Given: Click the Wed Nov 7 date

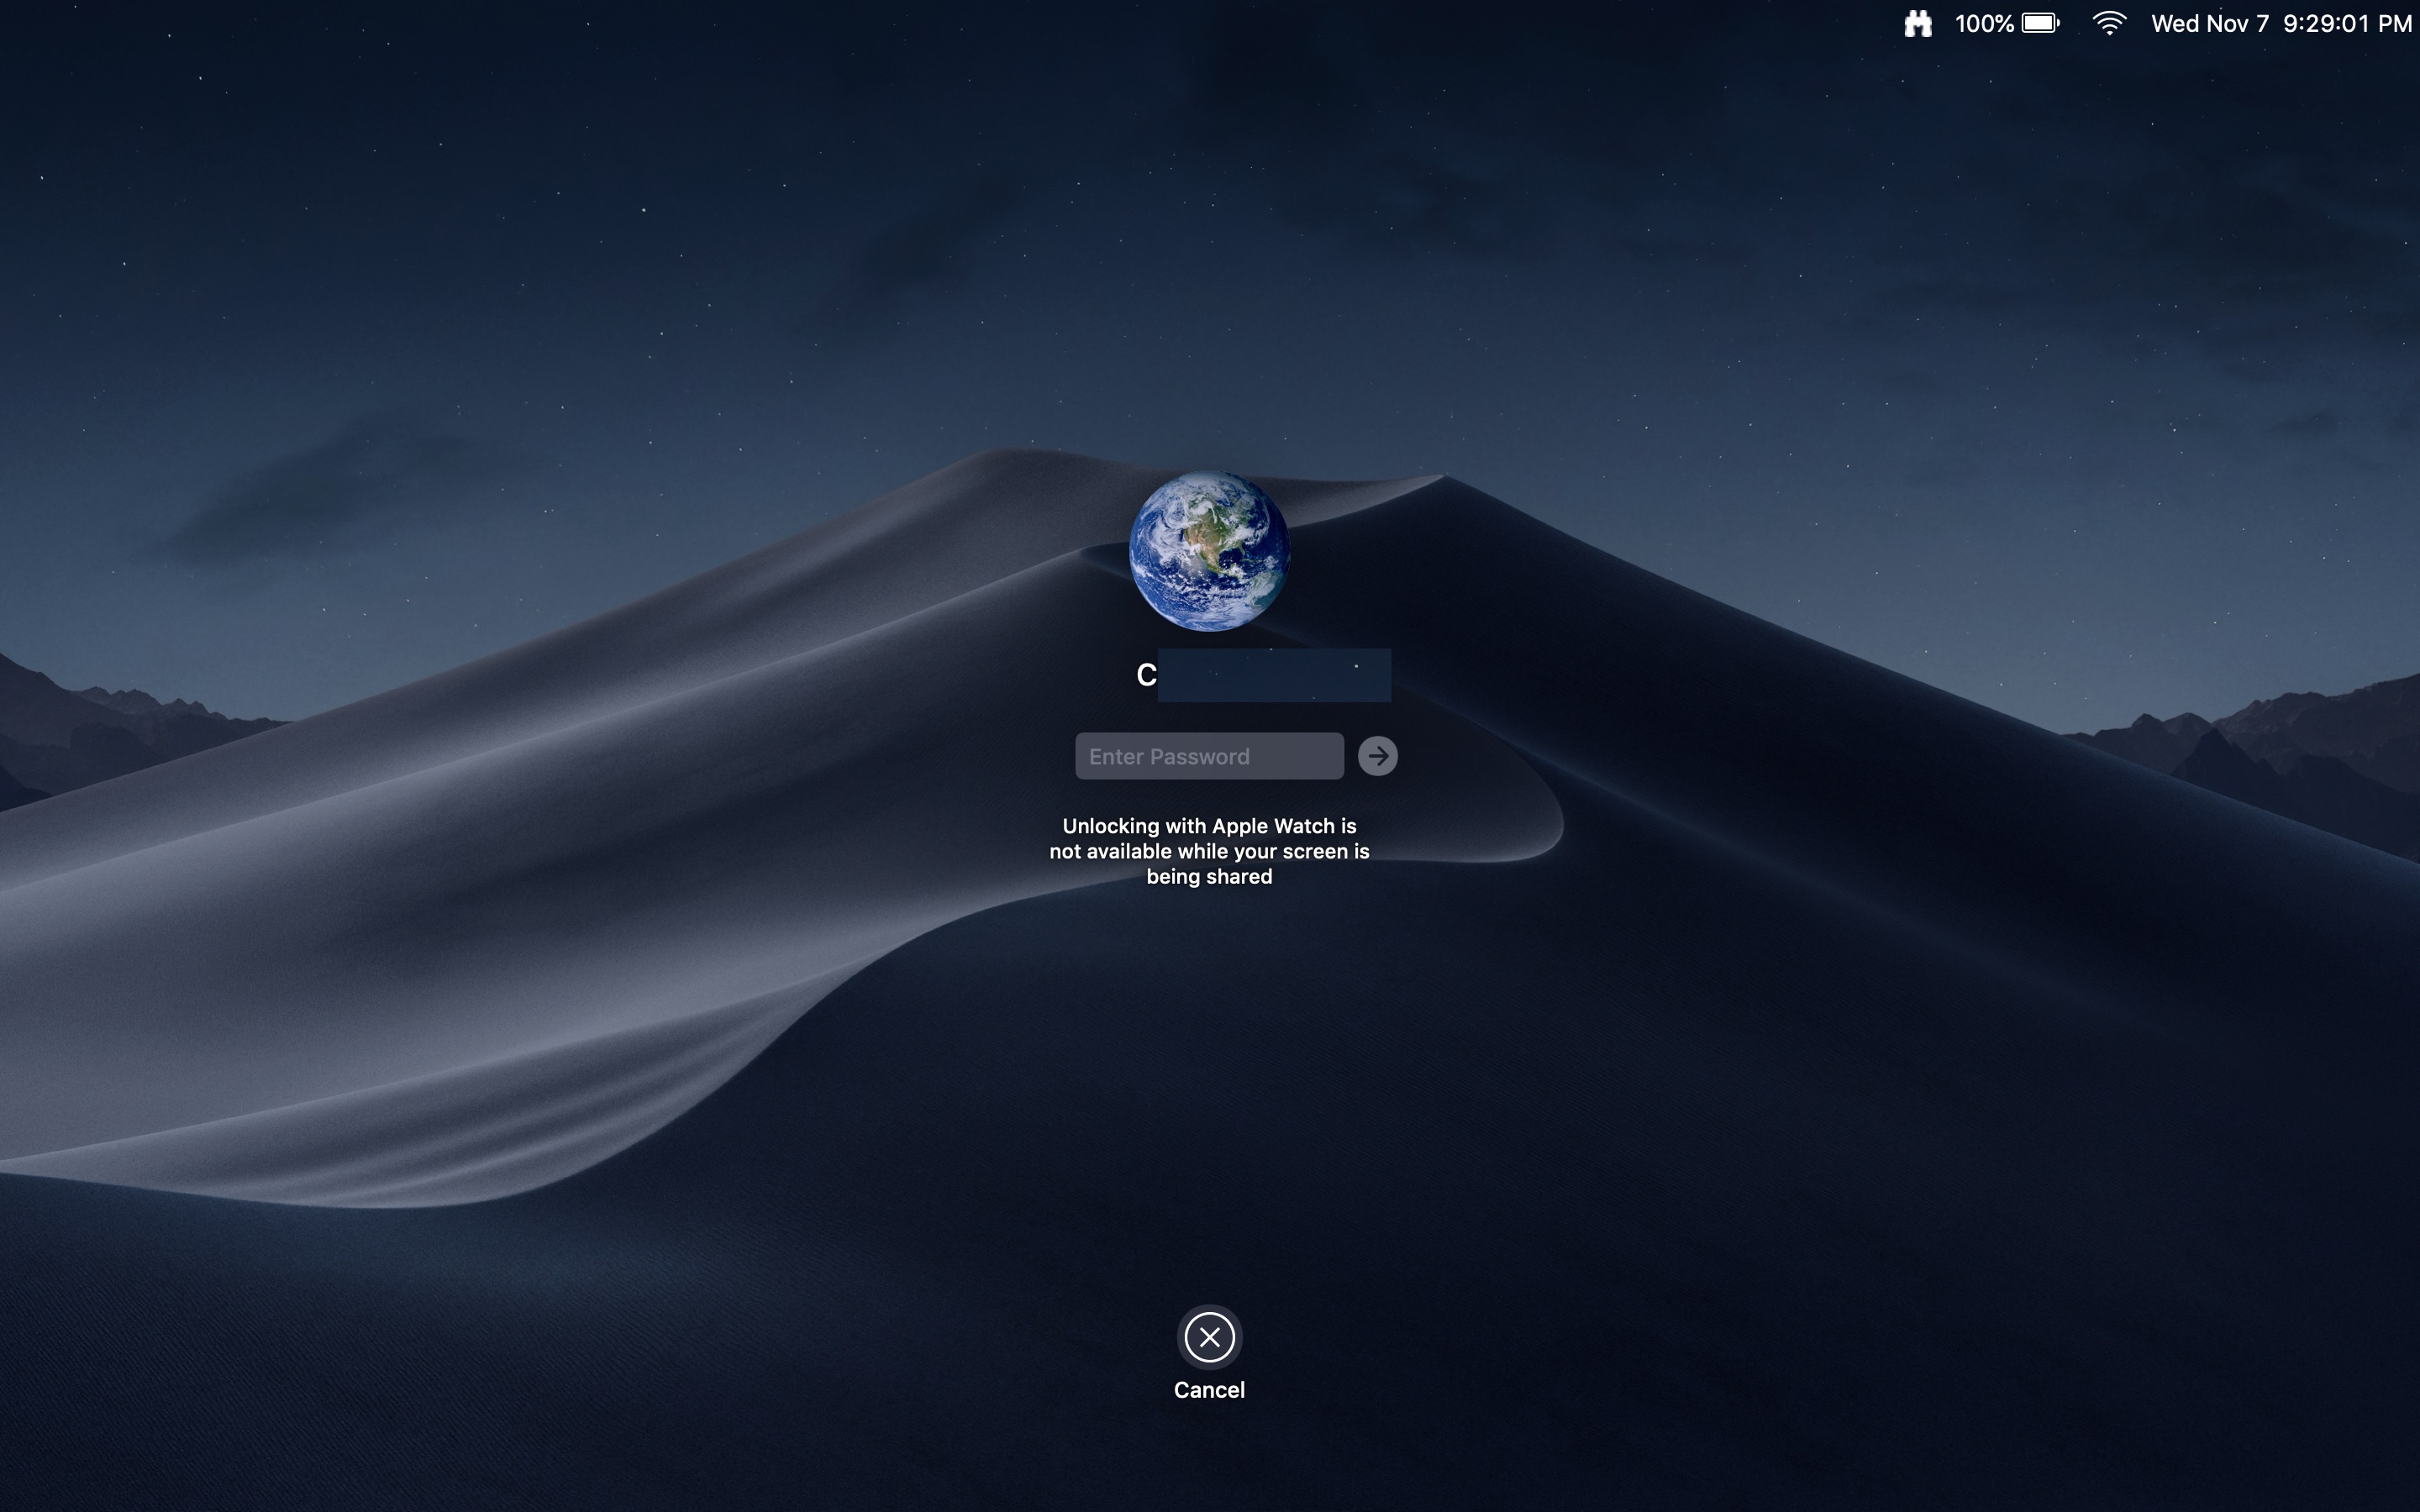Looking at the screenshot, I should (x=2209, y=23).
